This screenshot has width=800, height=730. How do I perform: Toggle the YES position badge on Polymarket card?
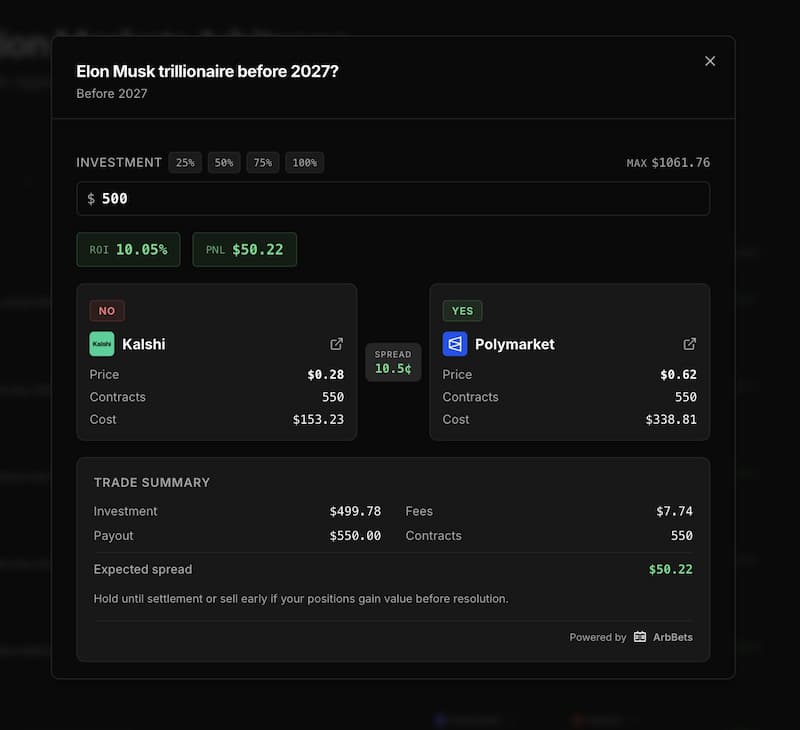point(462,311)
